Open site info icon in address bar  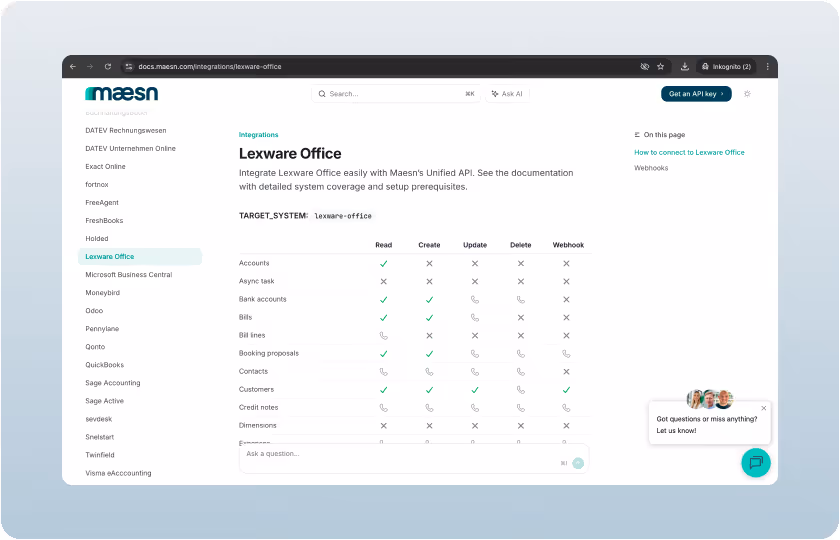128,66
